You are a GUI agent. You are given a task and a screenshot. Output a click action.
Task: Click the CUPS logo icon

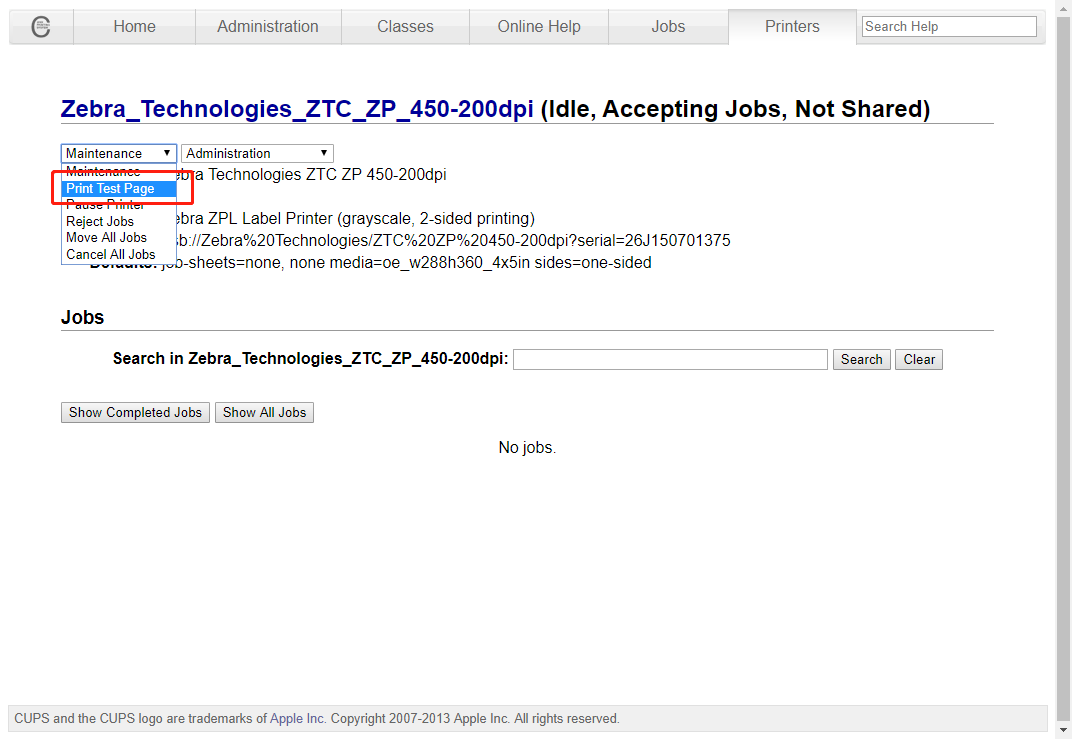(41, 27)
